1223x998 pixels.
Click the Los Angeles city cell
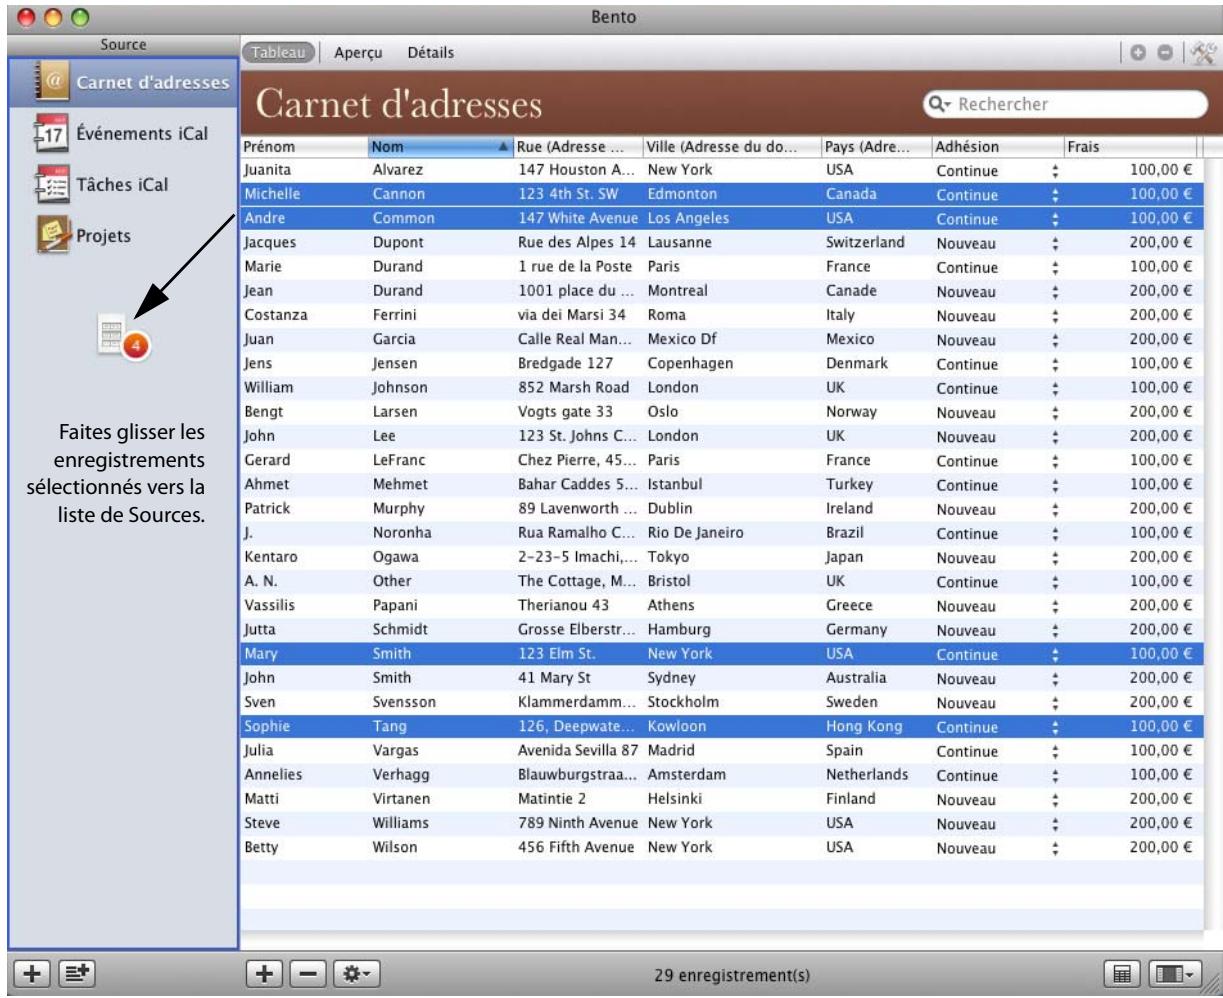(x=688, y=218)
